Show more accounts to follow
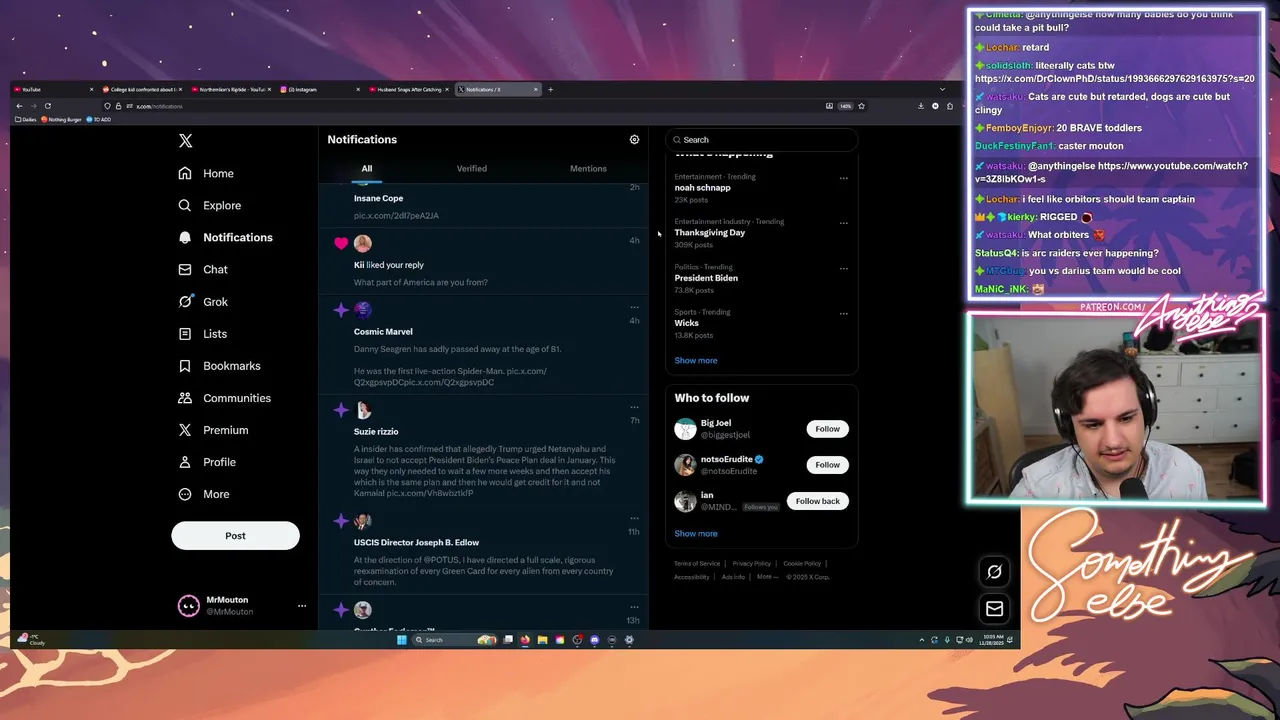Screen dimensions: 1280x720 695,534
